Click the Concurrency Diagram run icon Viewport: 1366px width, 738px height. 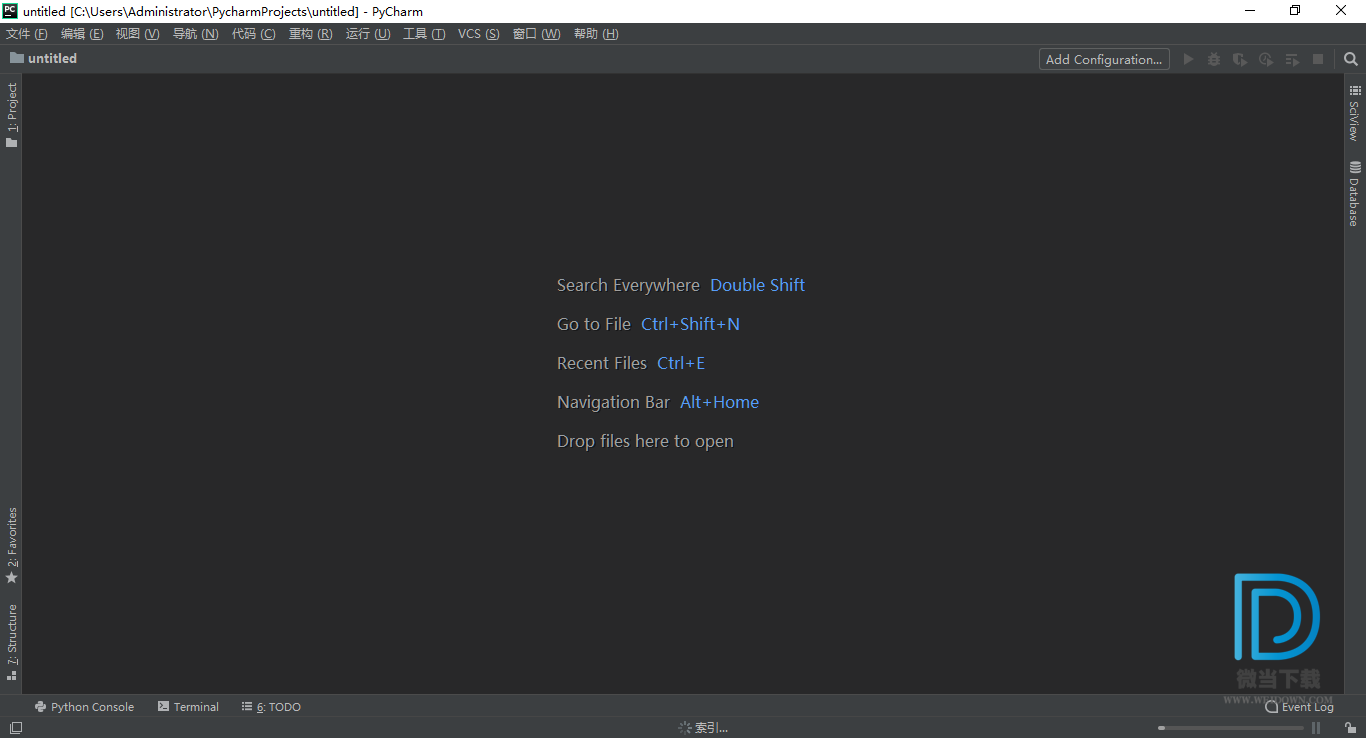(1292, 59)
